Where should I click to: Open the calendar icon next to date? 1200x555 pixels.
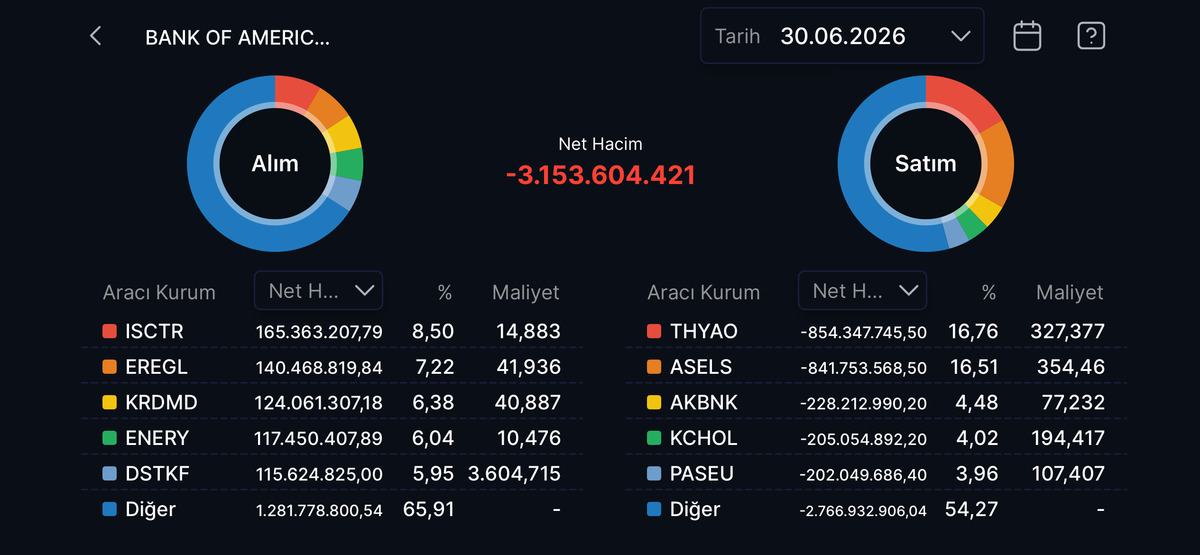click(x=1027, y=36)
